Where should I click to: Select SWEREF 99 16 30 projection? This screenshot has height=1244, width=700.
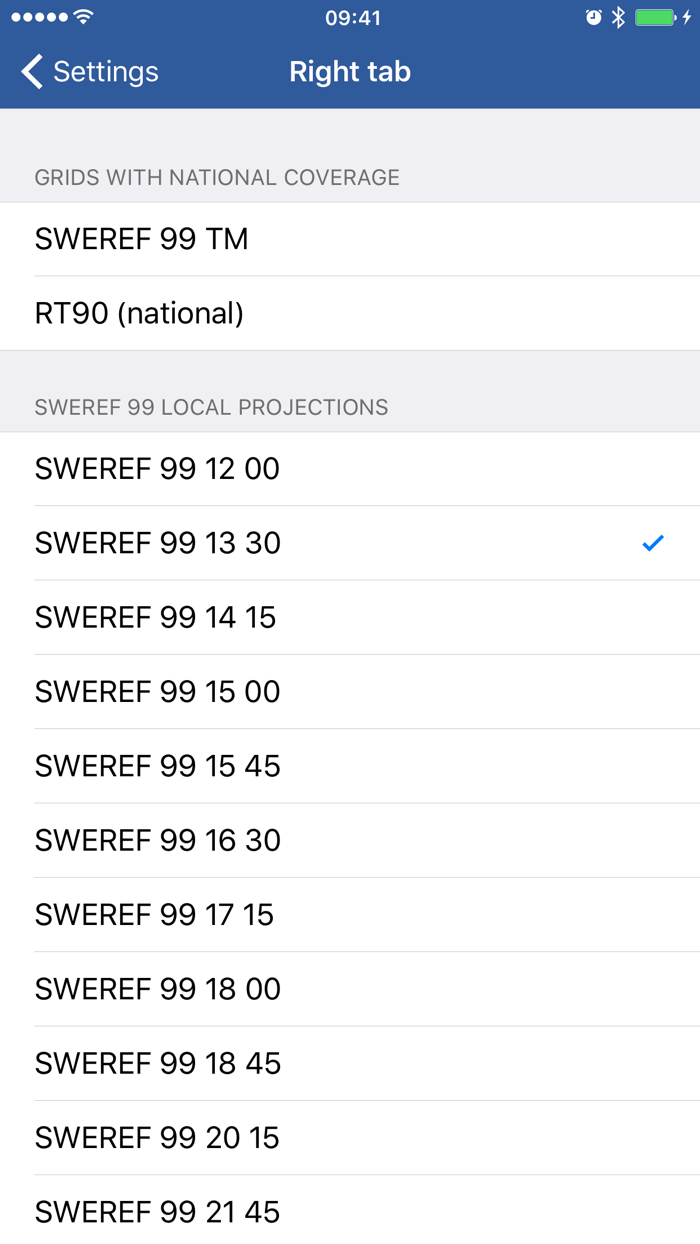[157, 840]
